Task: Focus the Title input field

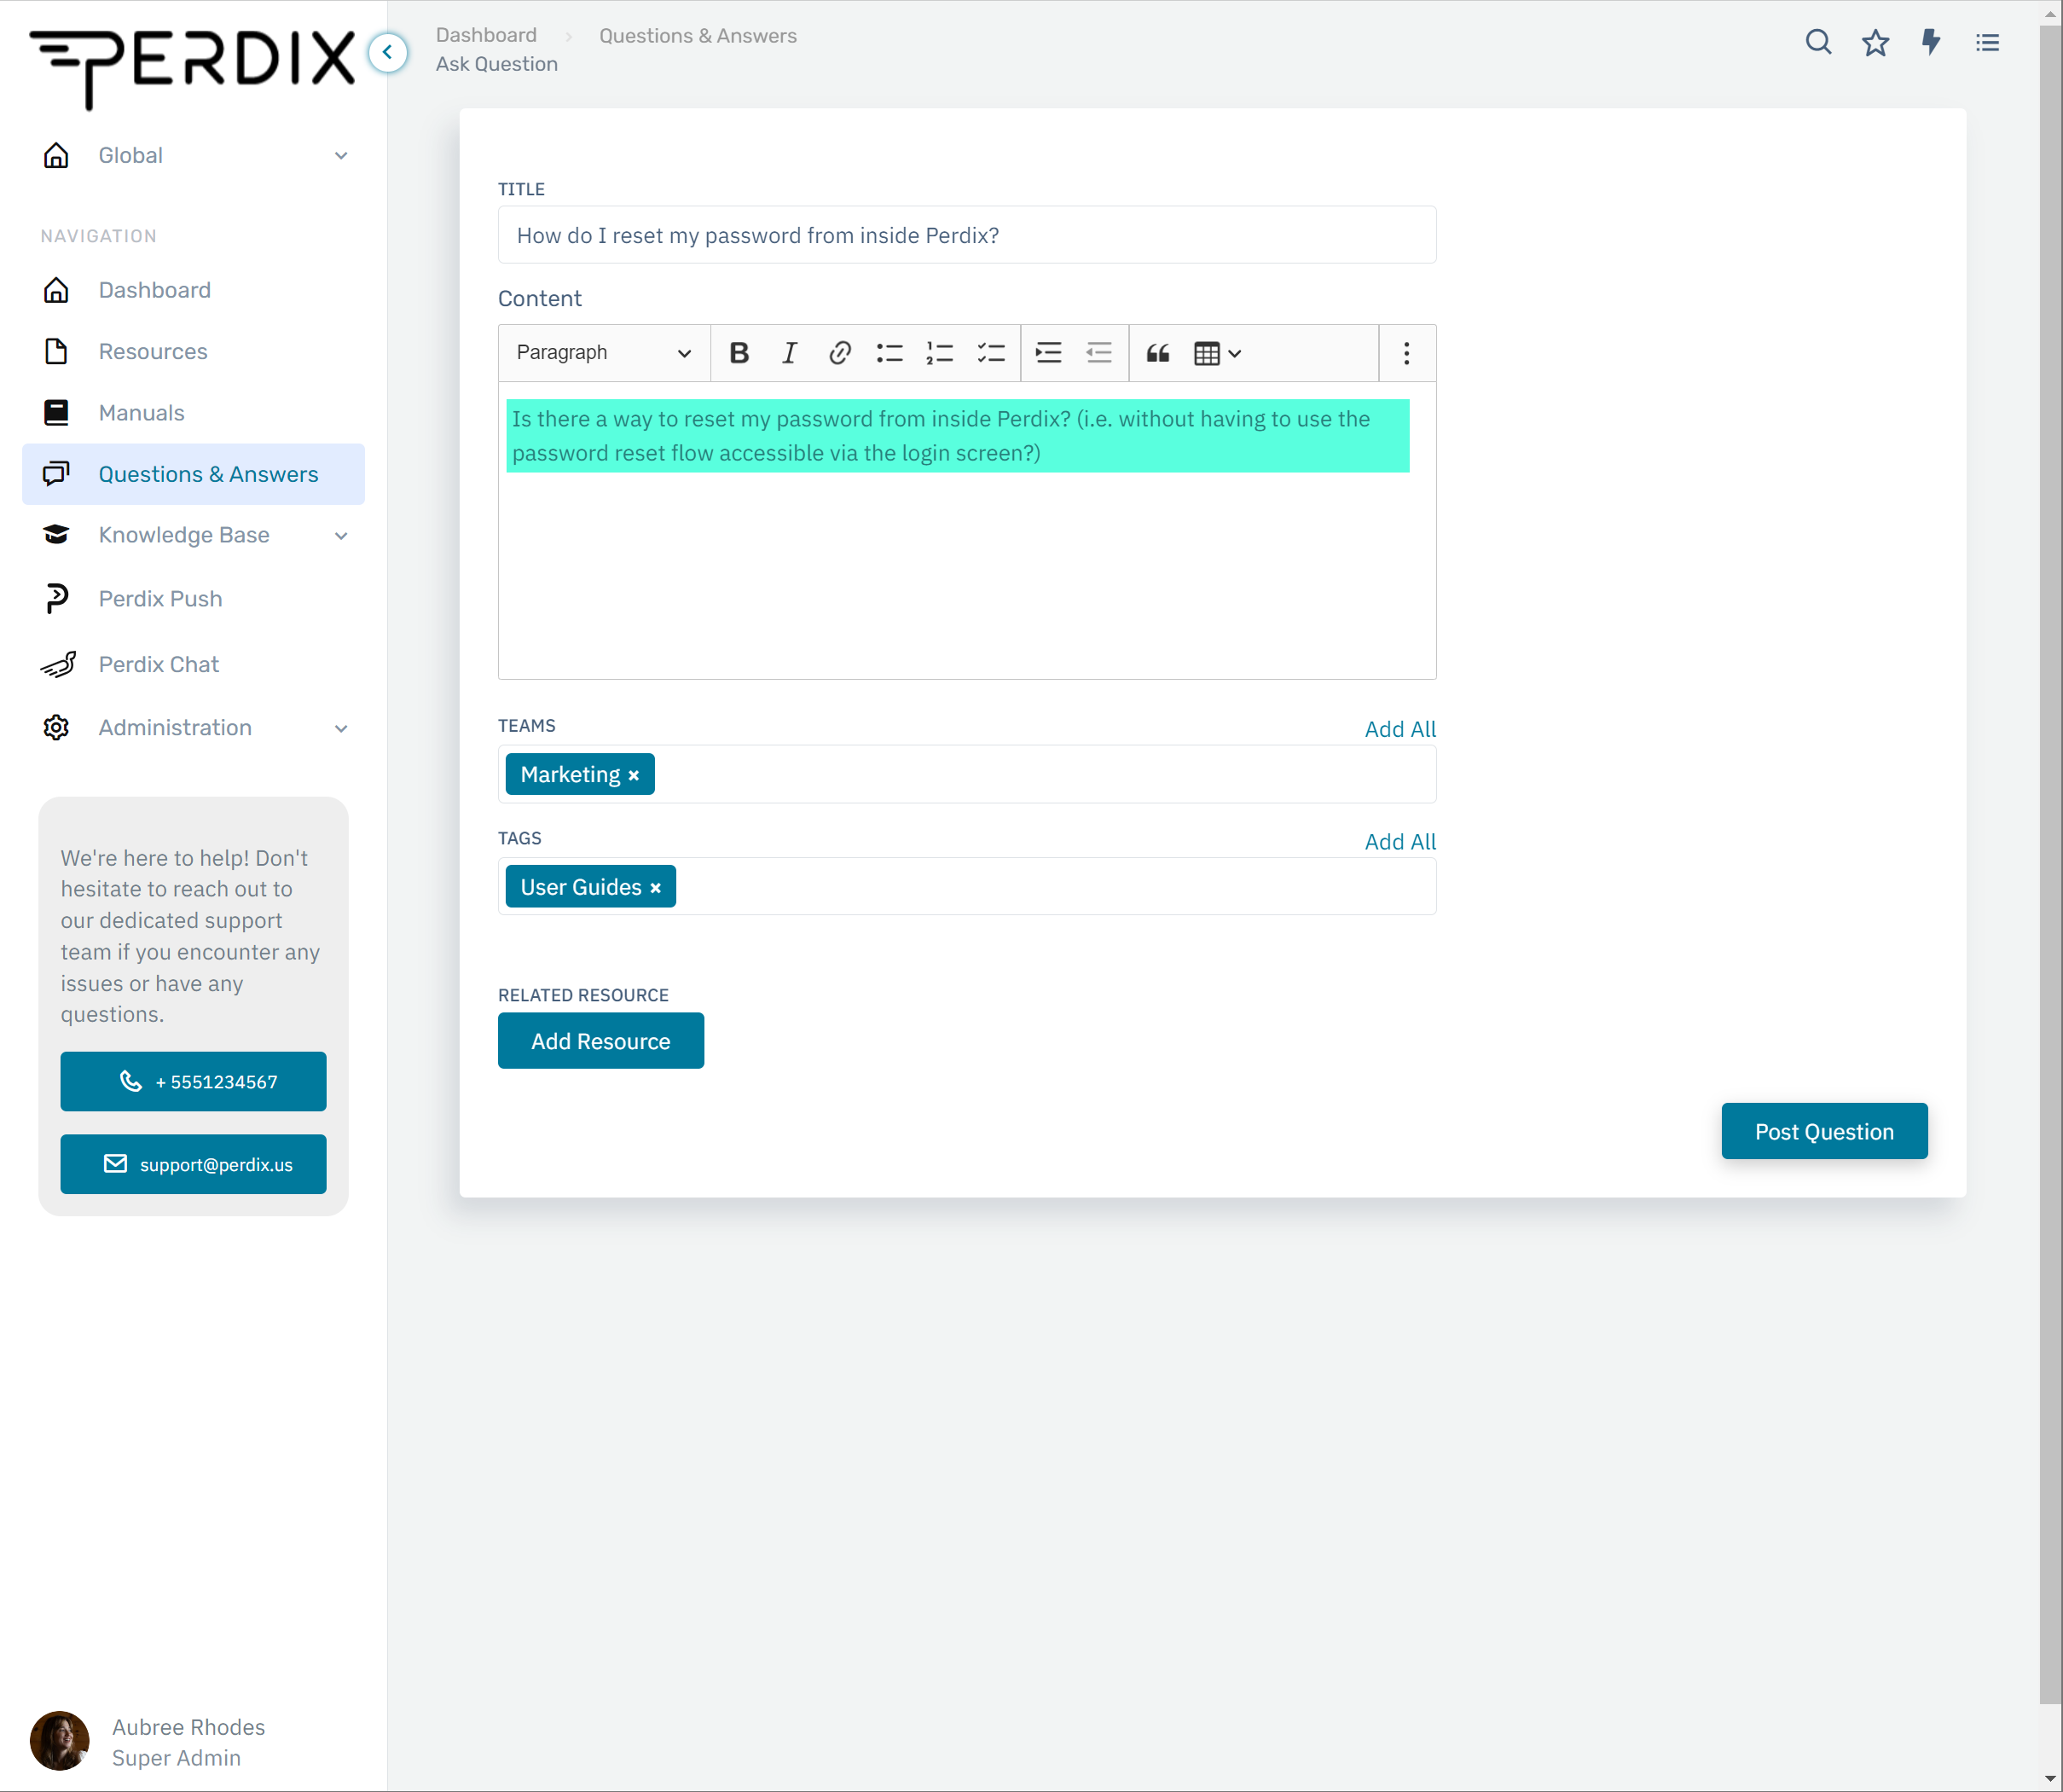Action: coord(967,235)
